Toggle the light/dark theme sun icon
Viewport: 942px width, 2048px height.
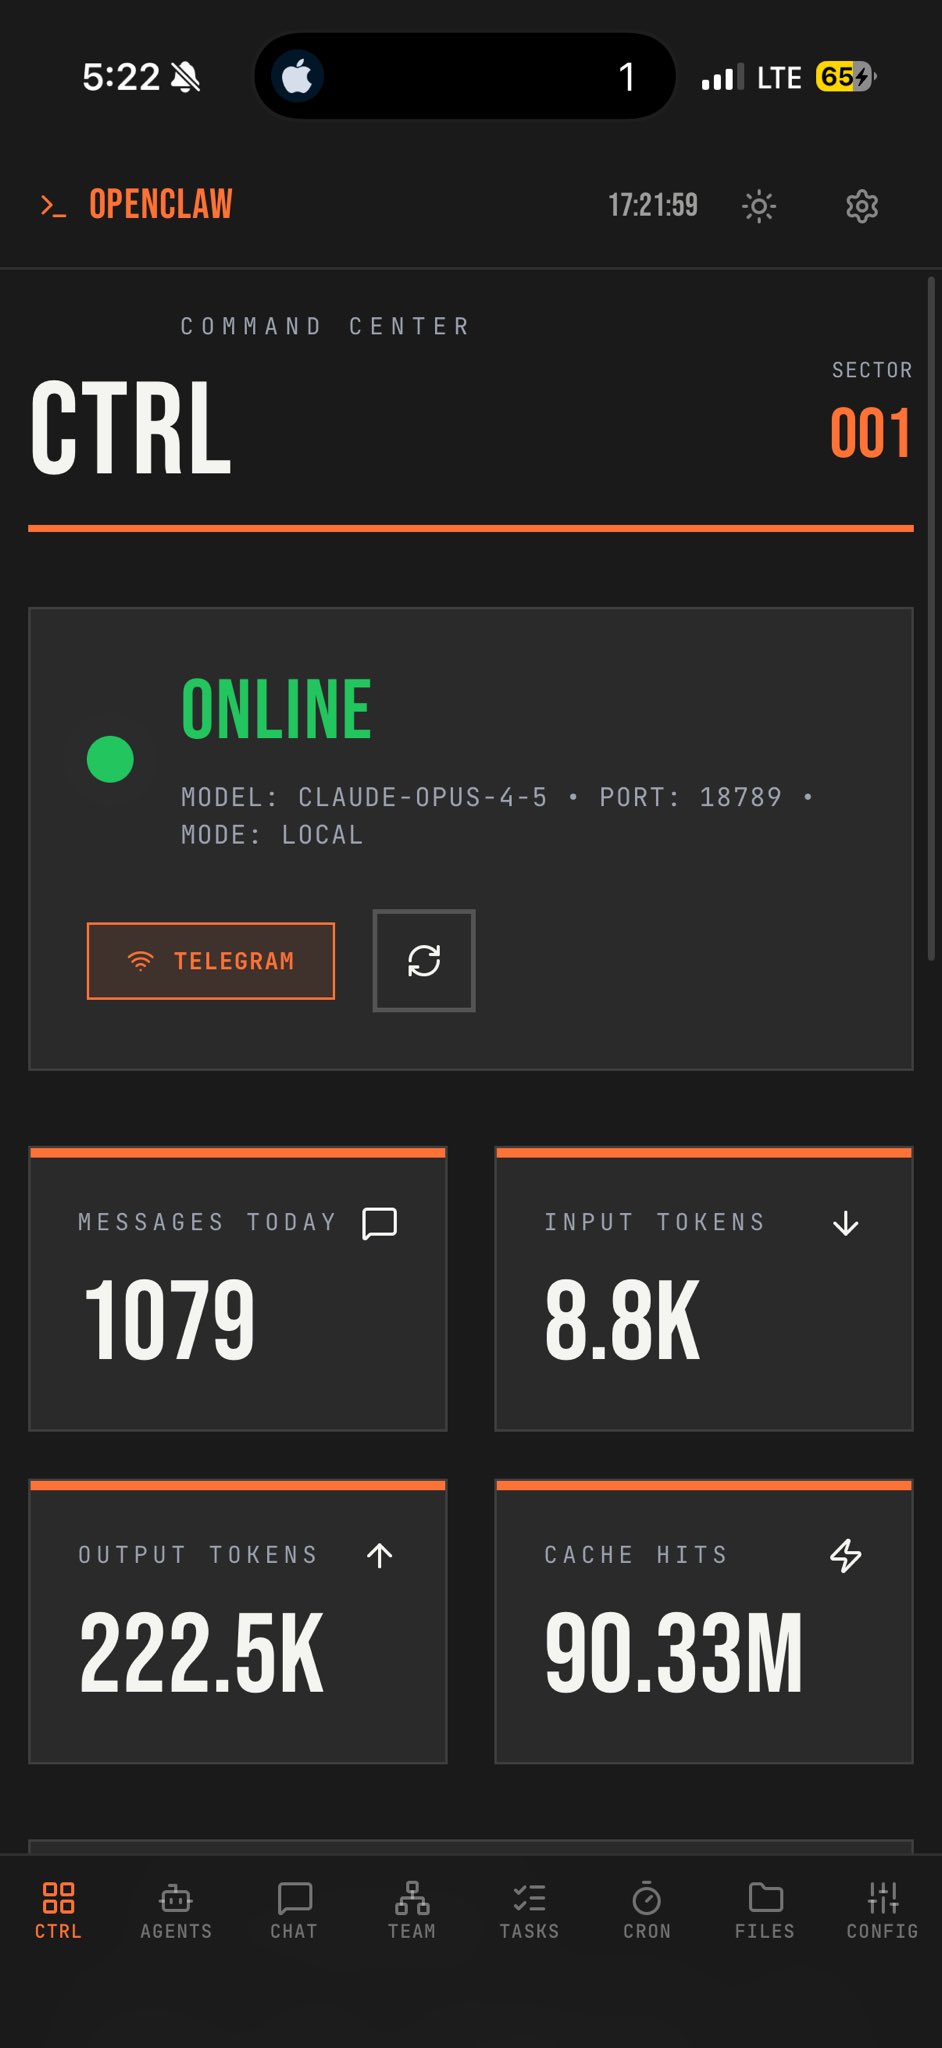(x=759, y=206)
